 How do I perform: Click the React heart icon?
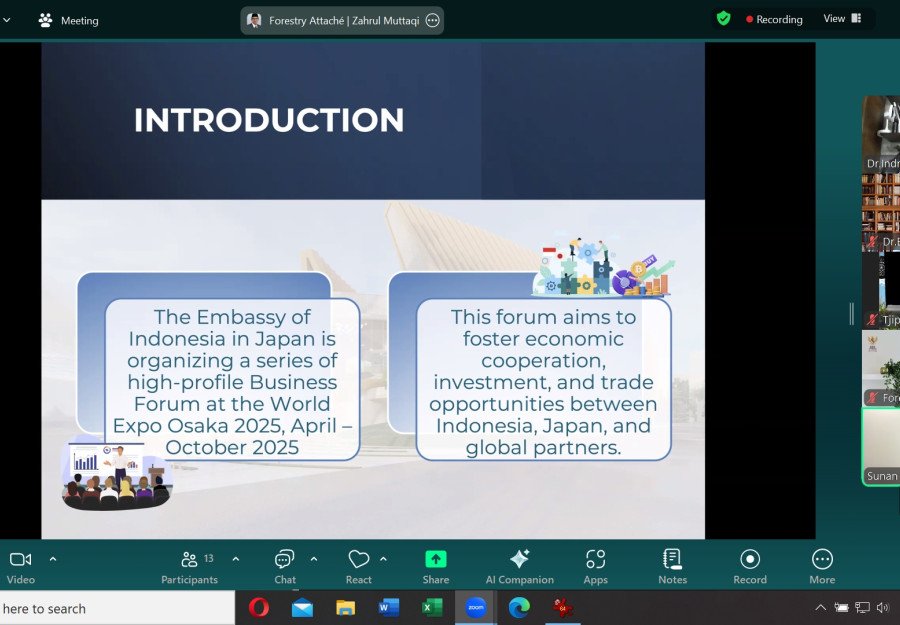click(359, 565)
